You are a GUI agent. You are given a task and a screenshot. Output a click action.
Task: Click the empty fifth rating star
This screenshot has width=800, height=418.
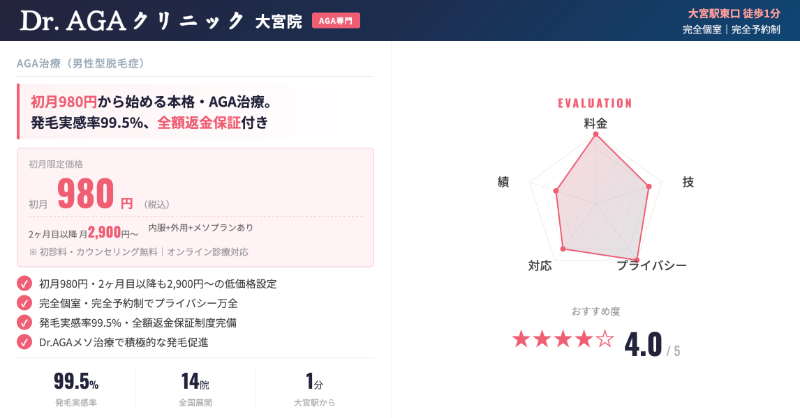[x=605, y=339]
